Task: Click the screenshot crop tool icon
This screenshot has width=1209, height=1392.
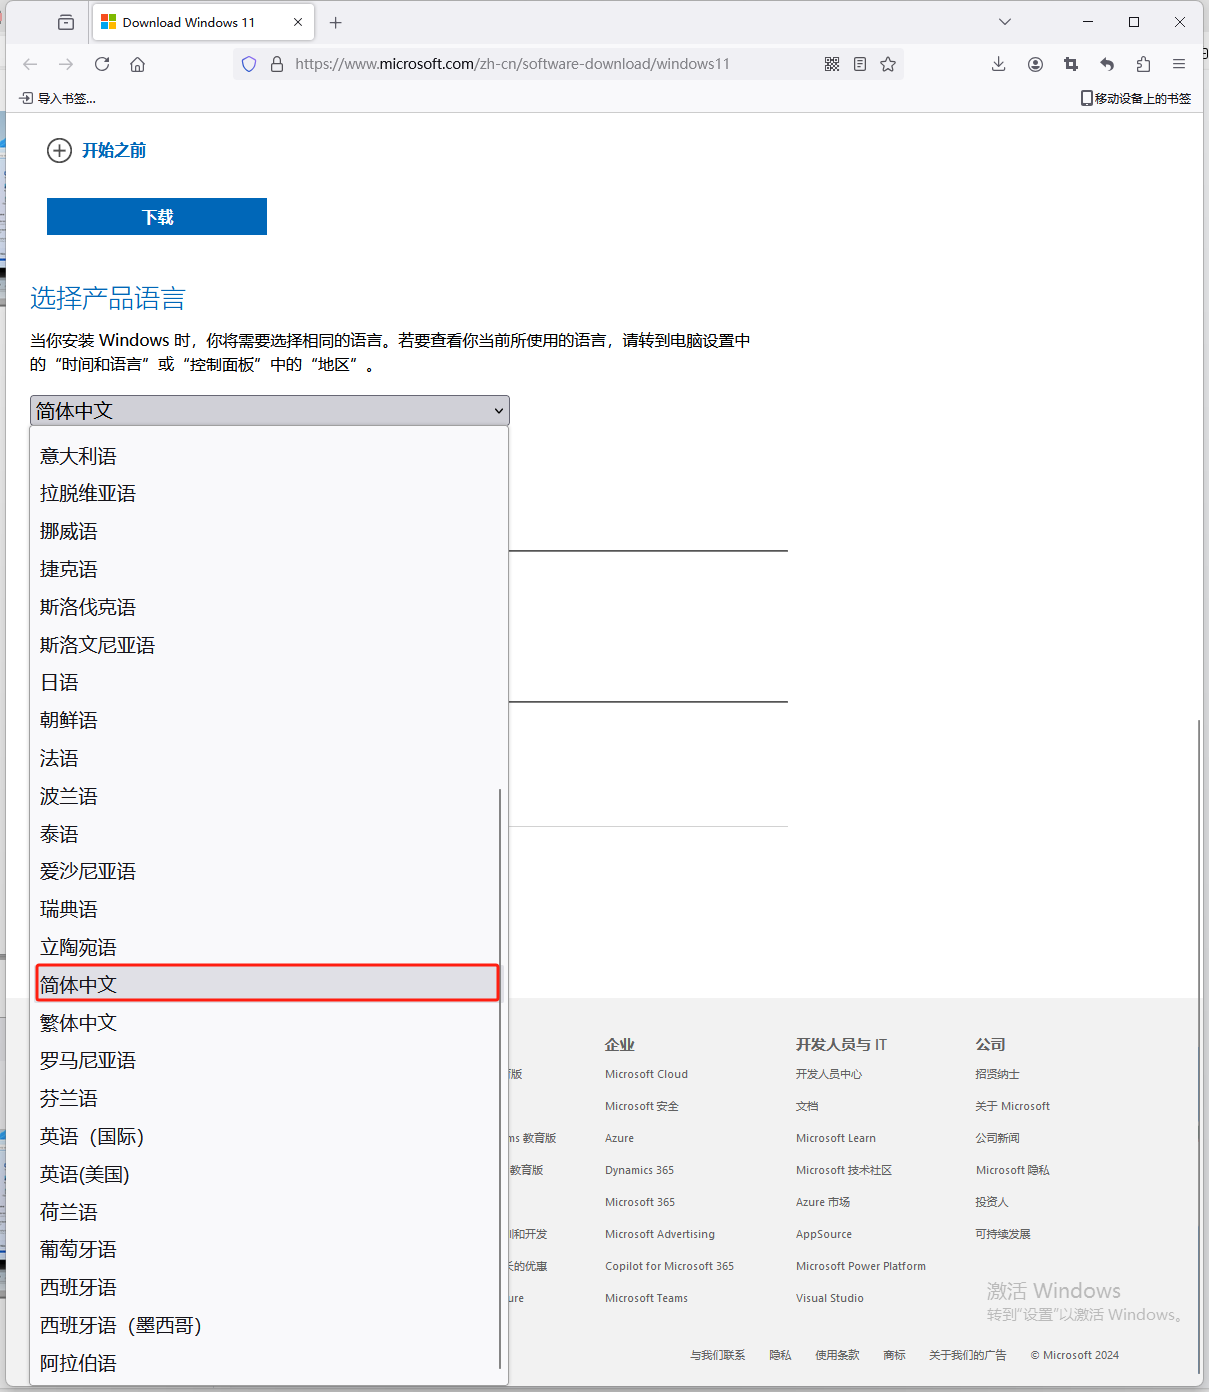Action: tap(1071, 64)
